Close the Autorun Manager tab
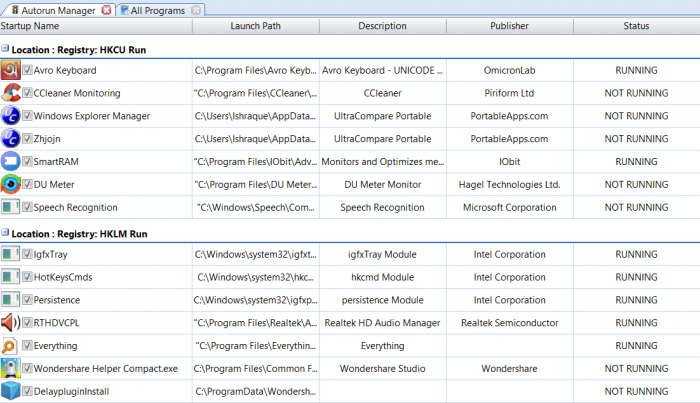 tap(106, 10)
